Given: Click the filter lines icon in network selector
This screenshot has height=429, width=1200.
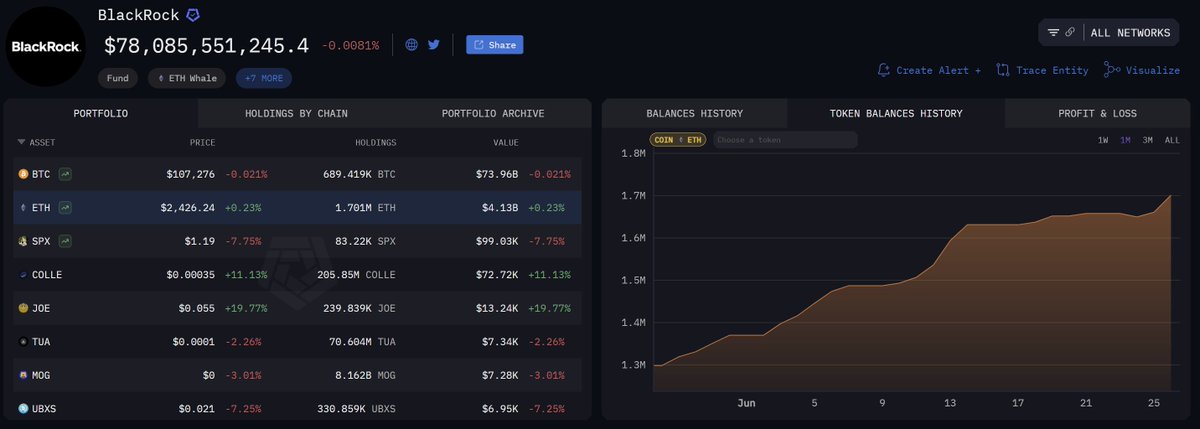Looking at the screenshot, I should coord(1053,33).
